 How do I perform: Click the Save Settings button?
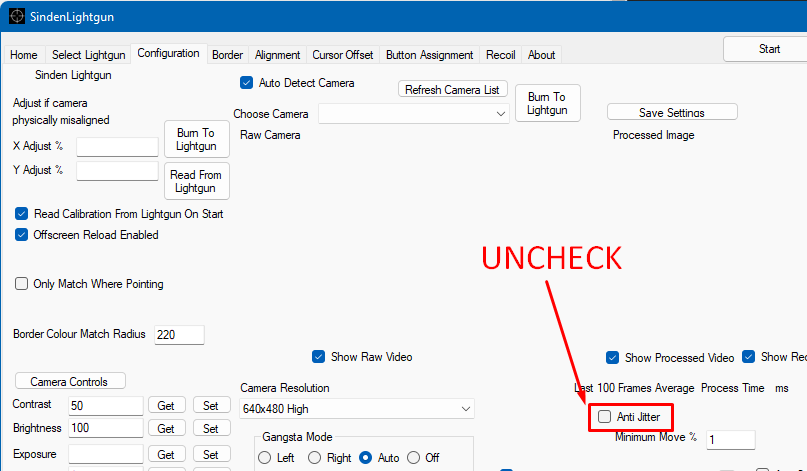672,112
